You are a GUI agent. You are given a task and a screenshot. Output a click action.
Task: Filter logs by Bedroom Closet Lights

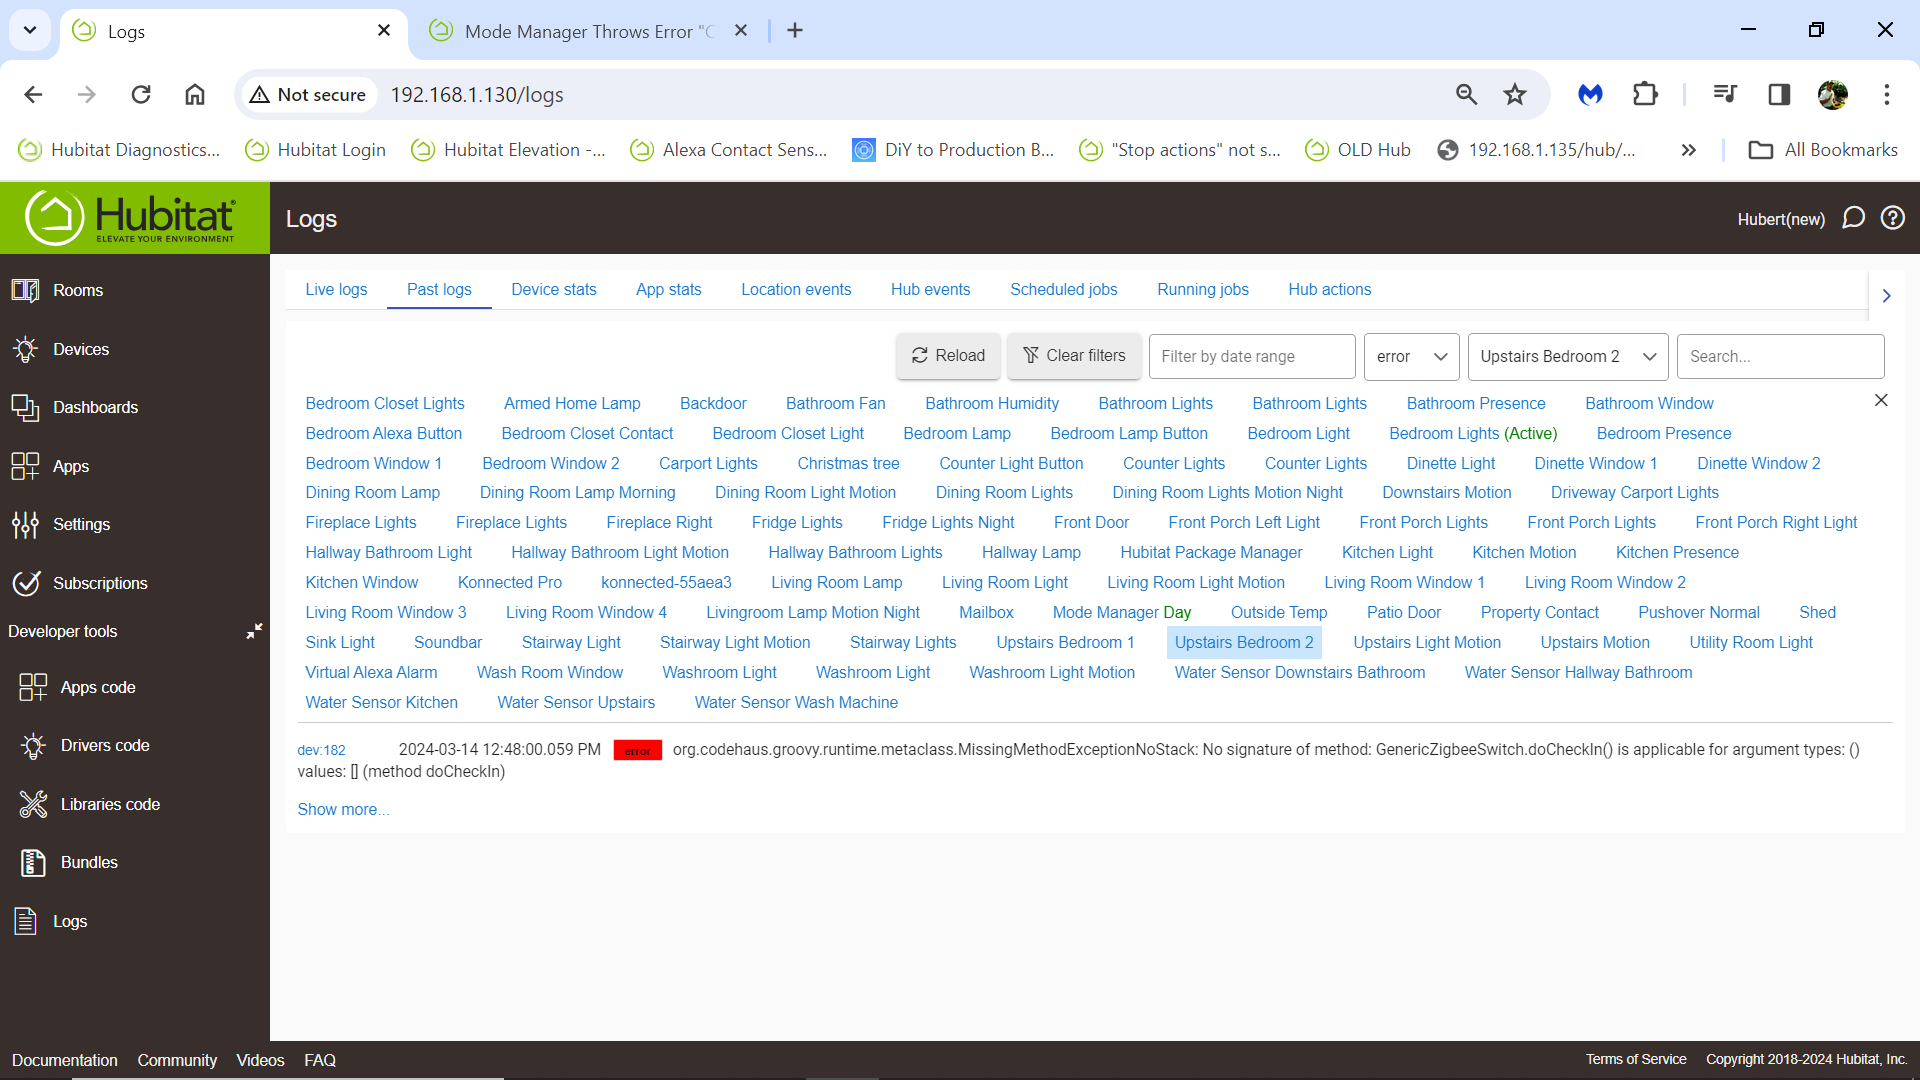[x=385, y=403]
